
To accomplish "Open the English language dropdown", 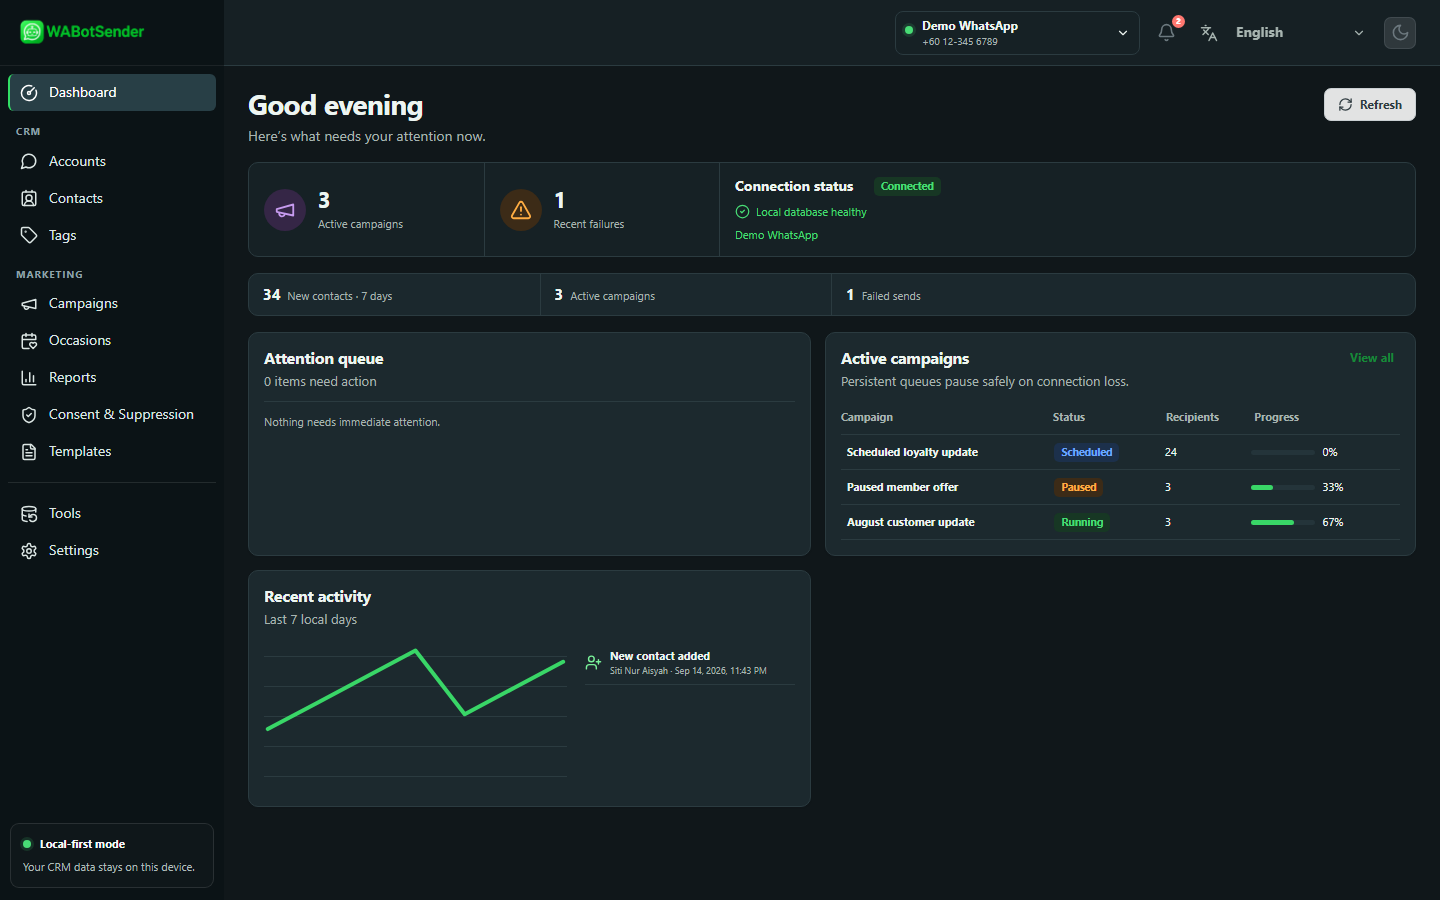I will click(x=1299, y=33).
